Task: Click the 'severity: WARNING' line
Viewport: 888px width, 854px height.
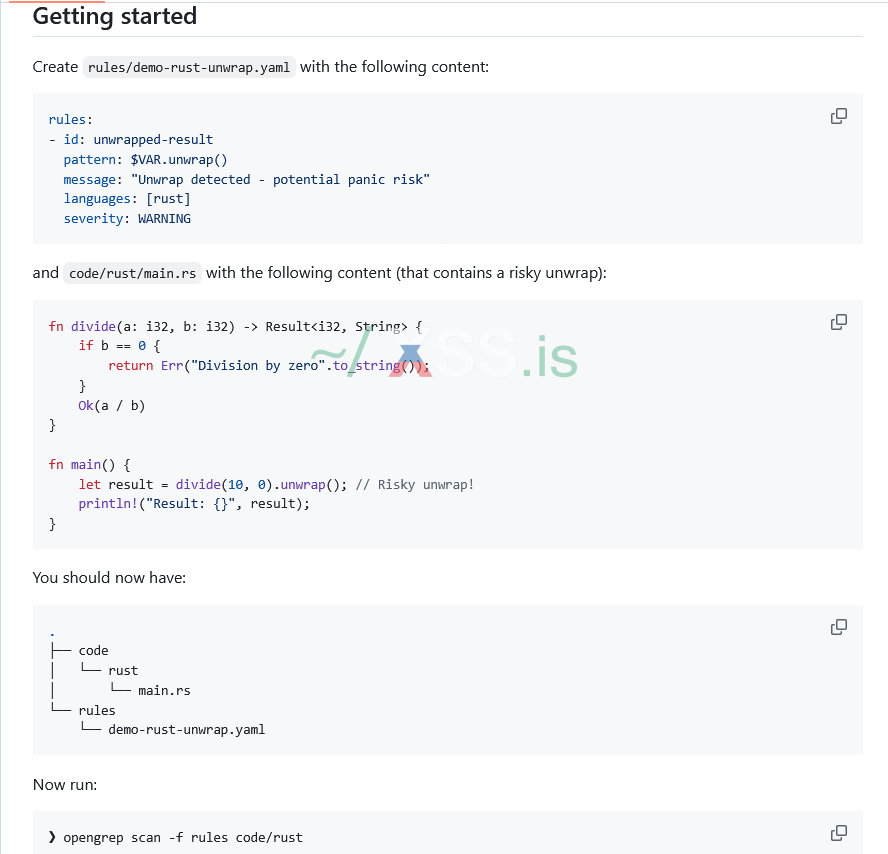Action: click(x=127, y=219)
